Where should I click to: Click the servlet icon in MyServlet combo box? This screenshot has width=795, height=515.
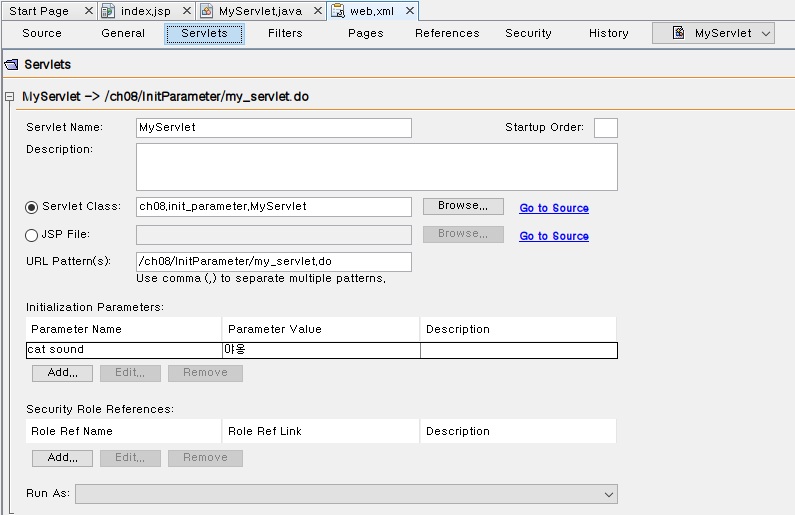(678, 33)
